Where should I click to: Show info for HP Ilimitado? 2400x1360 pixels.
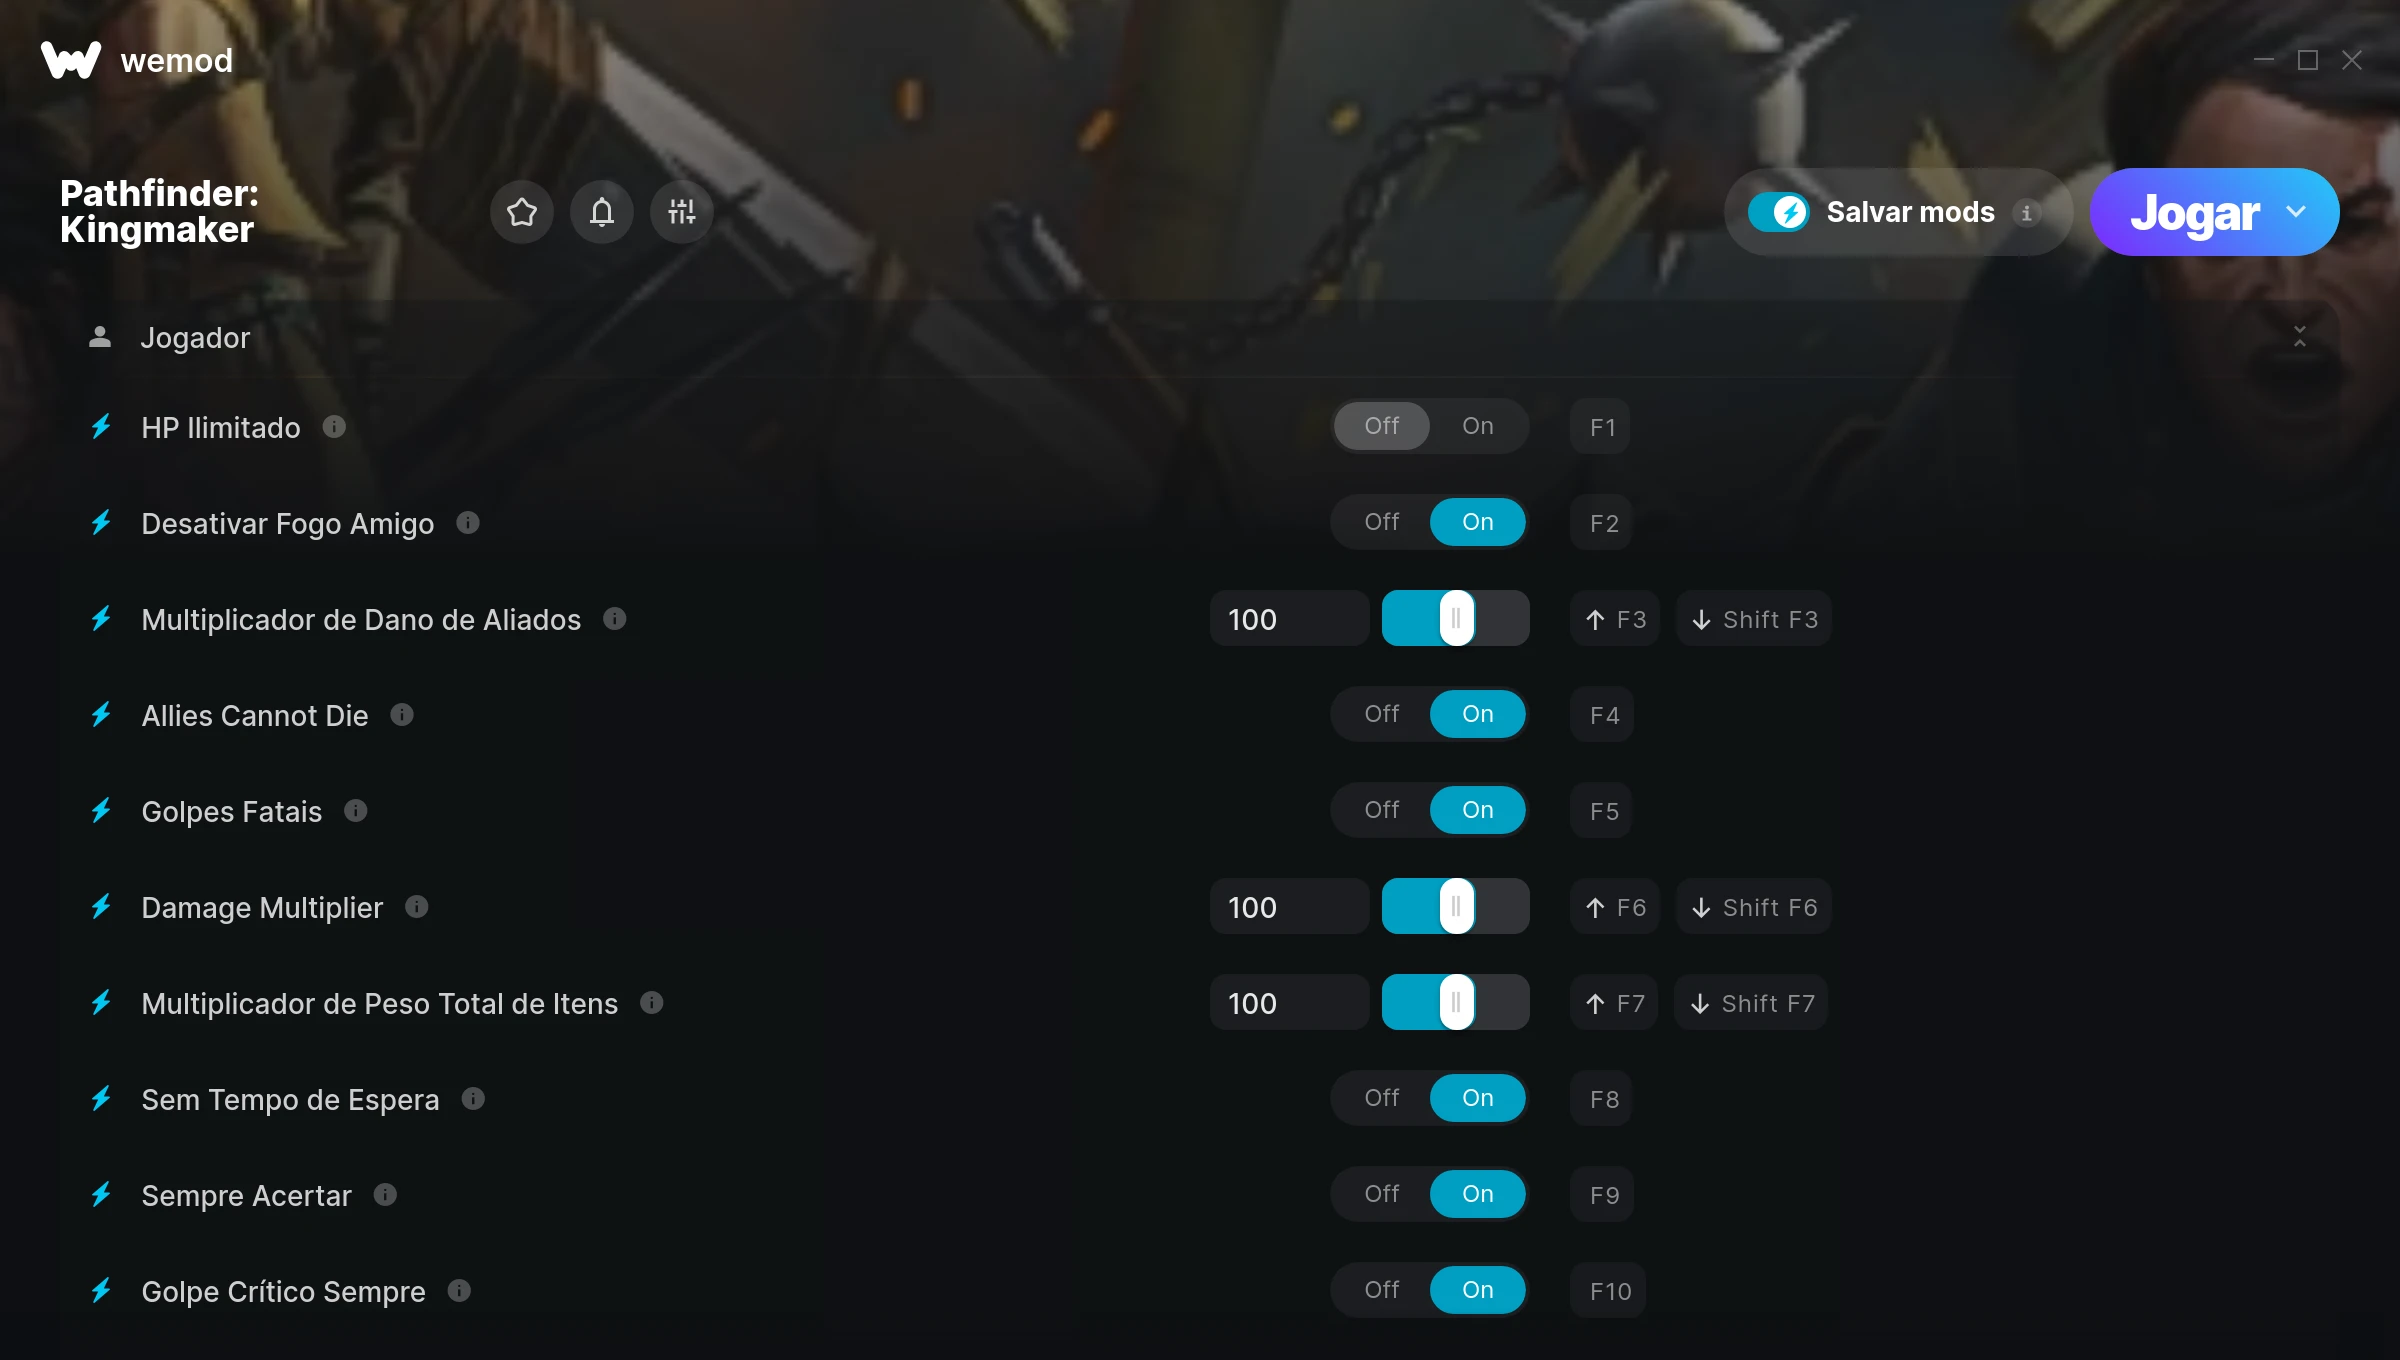tap(334, 427)
